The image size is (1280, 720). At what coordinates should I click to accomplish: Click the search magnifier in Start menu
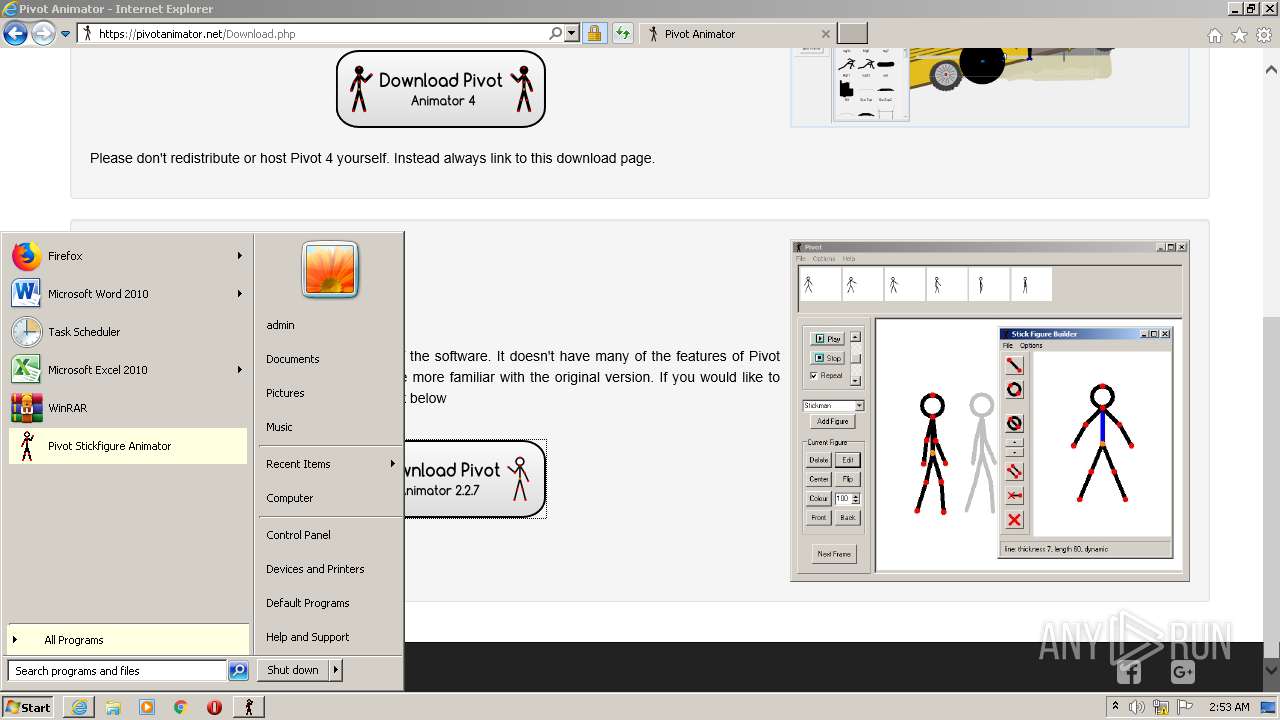coord(238,671)
